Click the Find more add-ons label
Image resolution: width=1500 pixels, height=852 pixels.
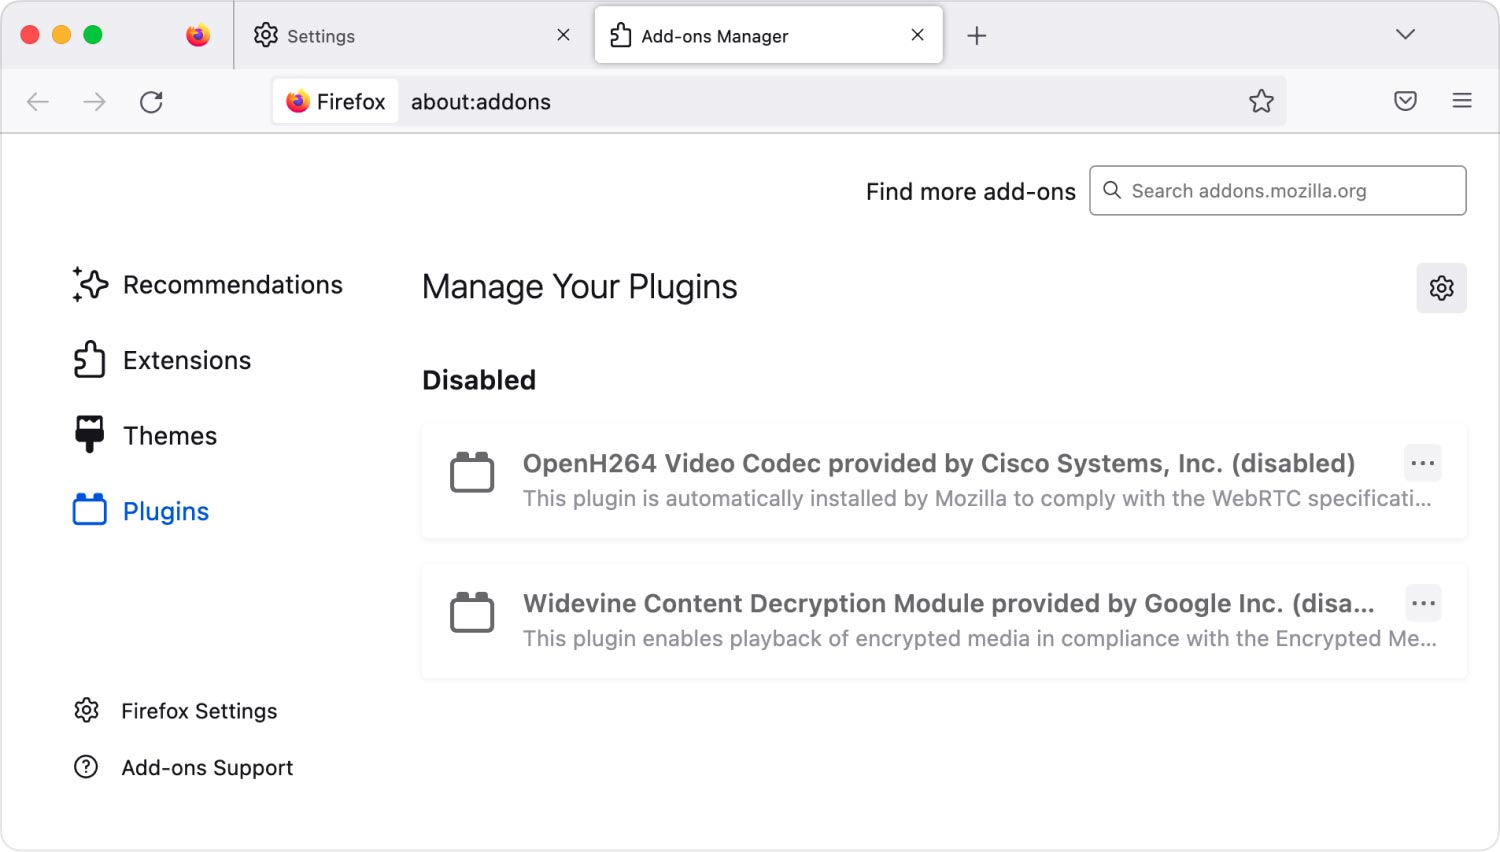pos(971,192)
